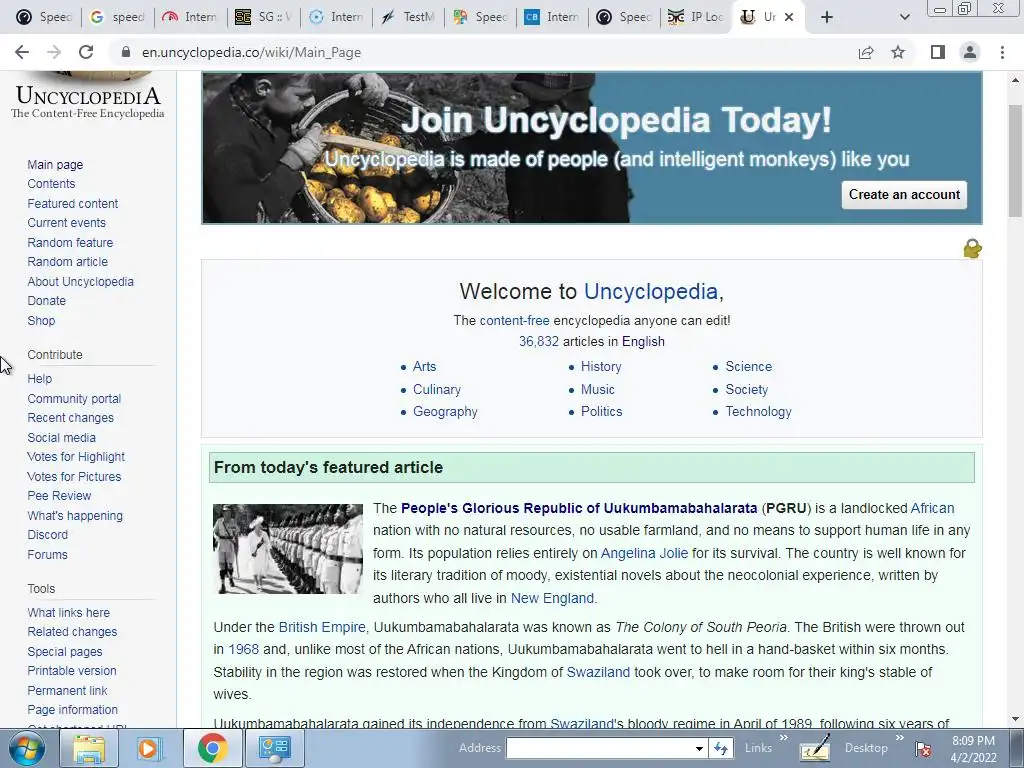Open the New England link

(552, 598)
